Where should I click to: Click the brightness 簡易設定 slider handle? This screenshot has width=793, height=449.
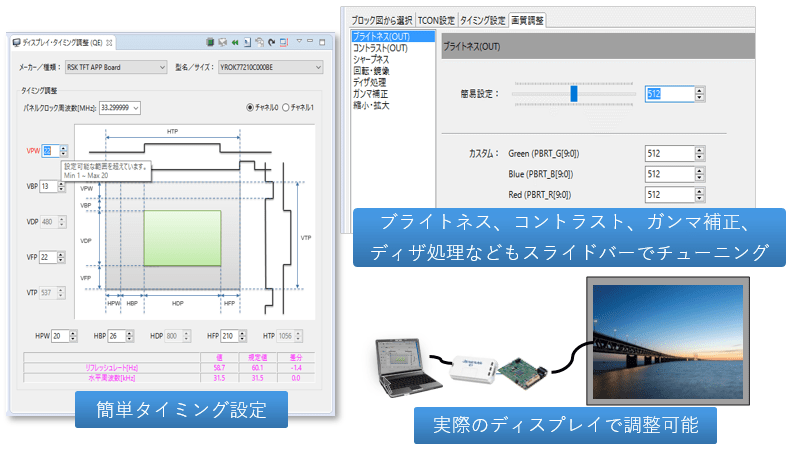pyautogui.click(x=575, y=93)
